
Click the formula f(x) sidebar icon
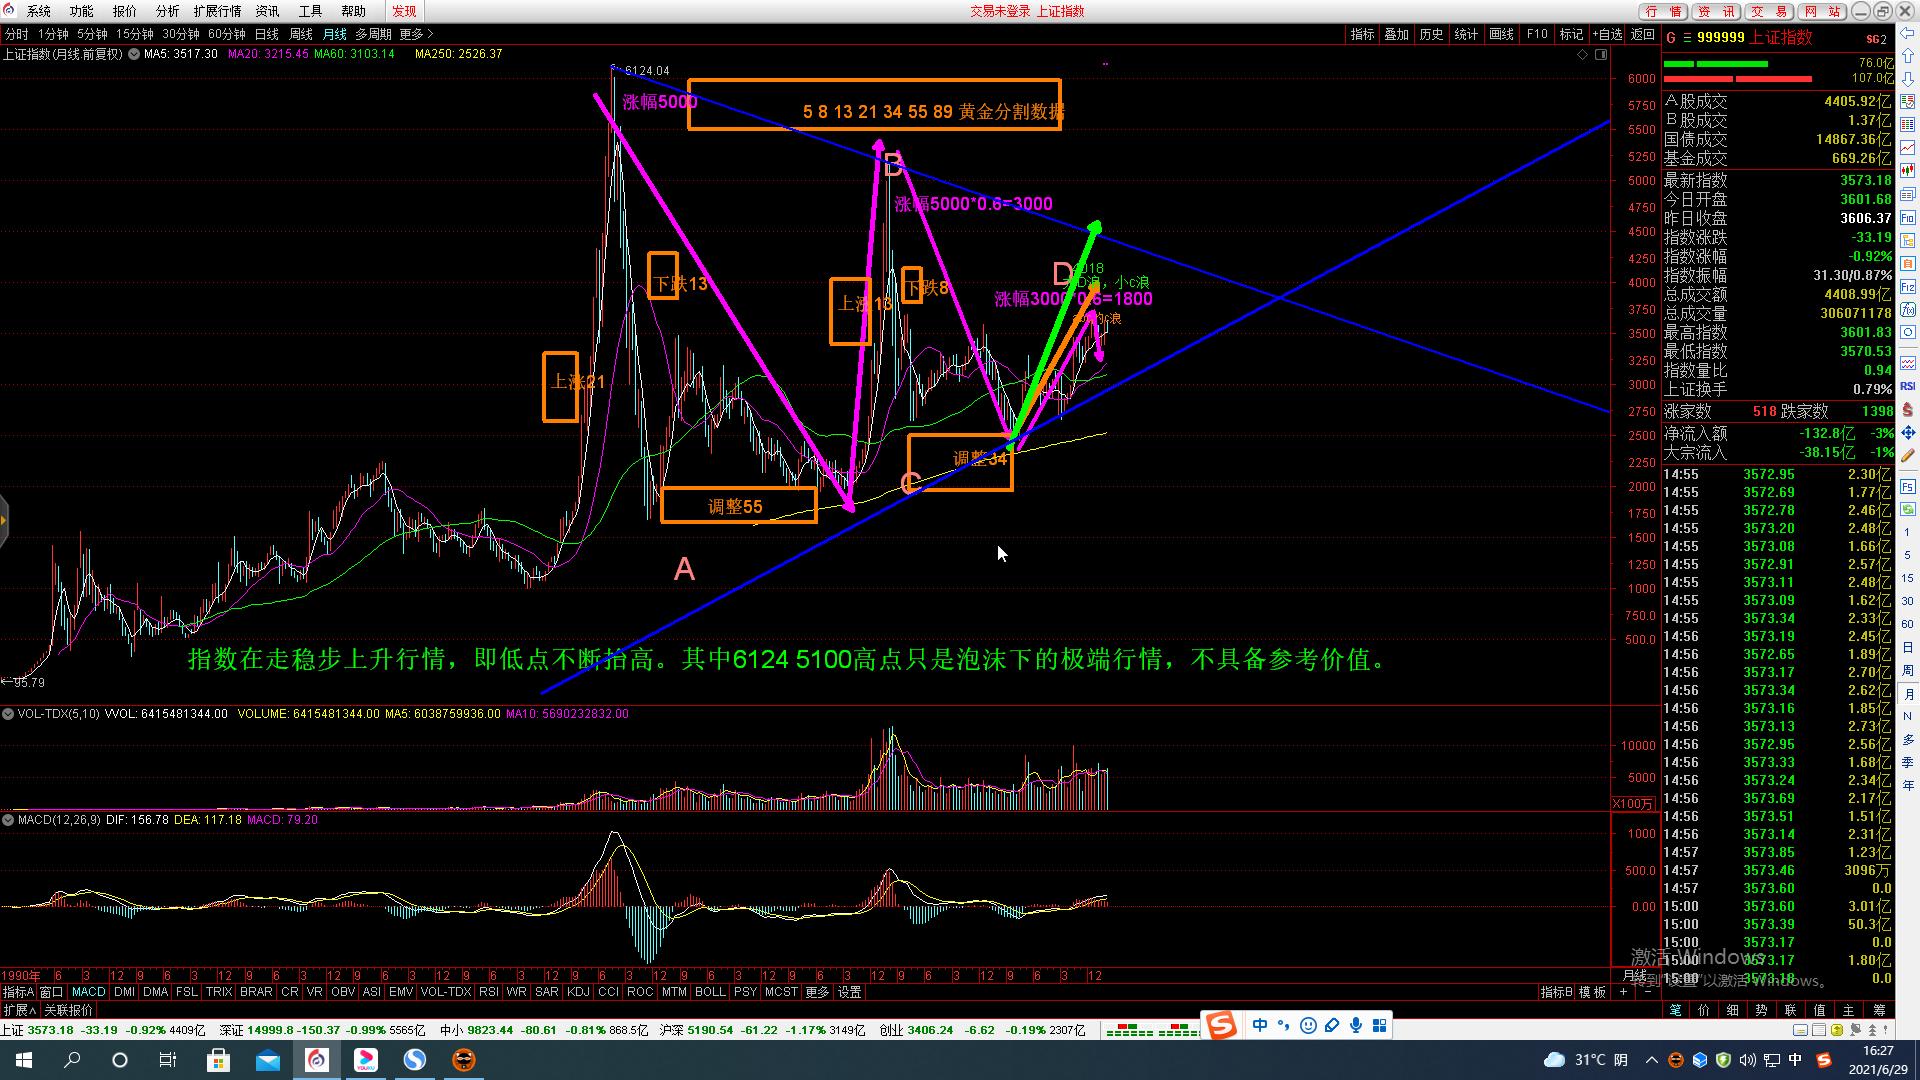(x=1907, y=309)
